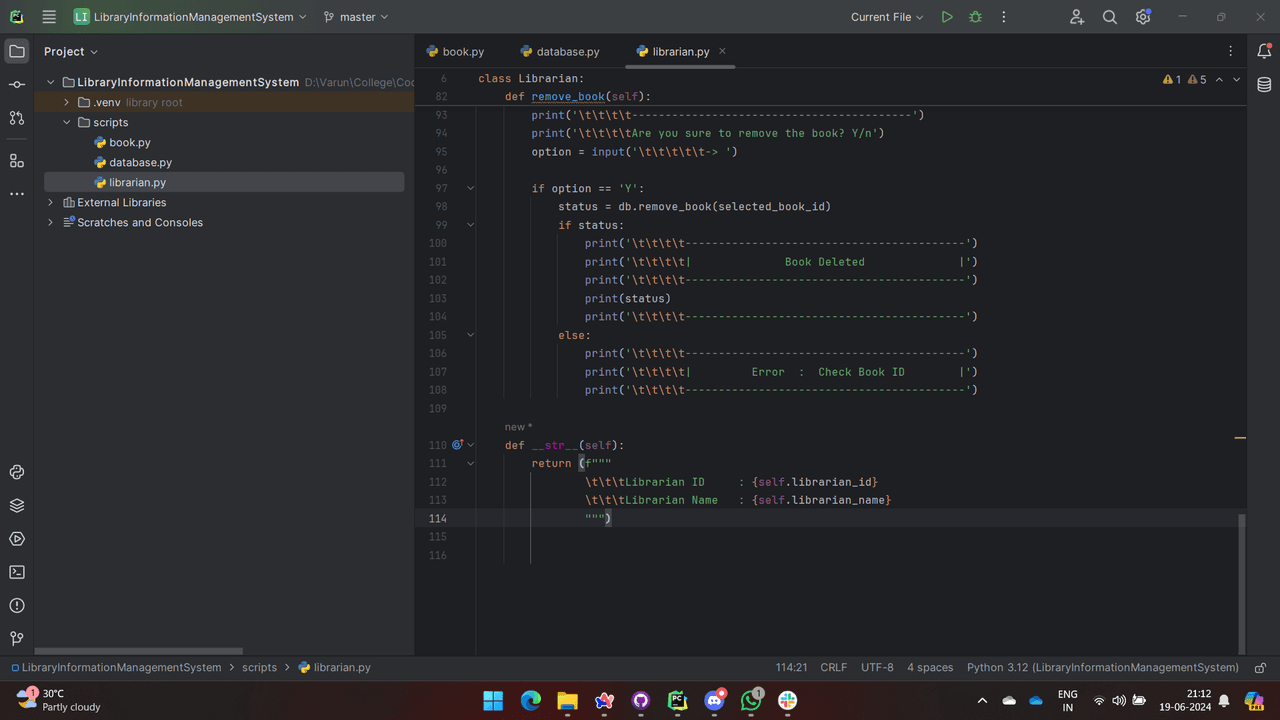Open the Terminal tool window
The image size is (1280, 720).
17,572
